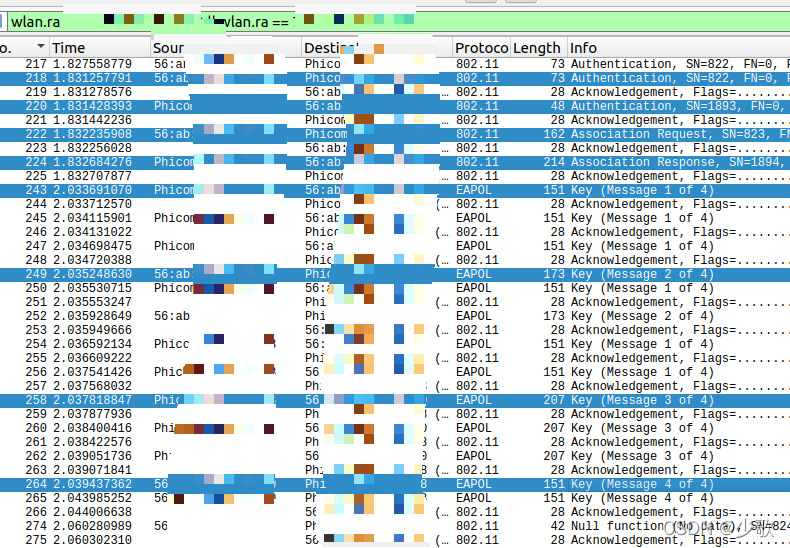Select packet 254 at time 2.036592134
Screen dimensions: 790x548
(395, 344)
